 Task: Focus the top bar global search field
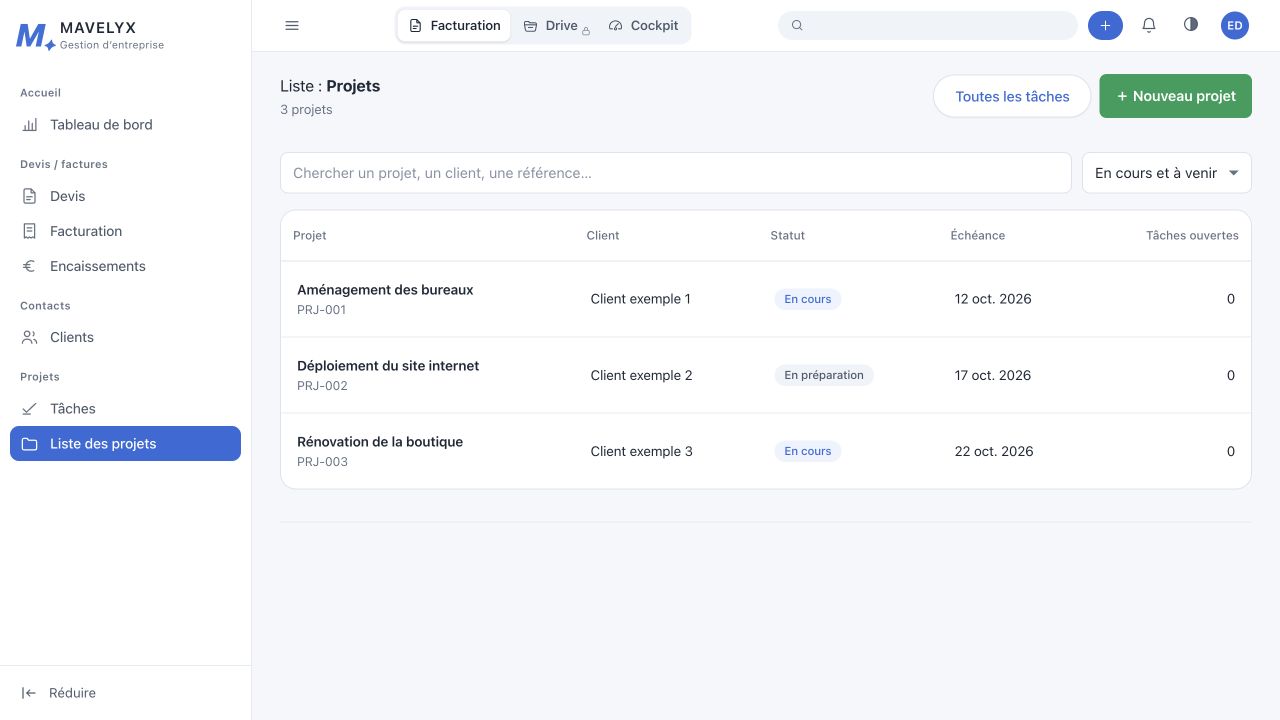tap(928, 26)
